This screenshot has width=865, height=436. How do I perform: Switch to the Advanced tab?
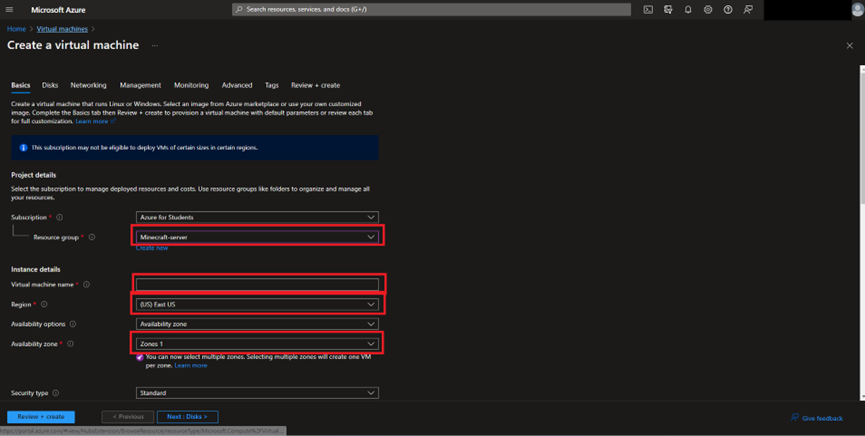point(237,86)
